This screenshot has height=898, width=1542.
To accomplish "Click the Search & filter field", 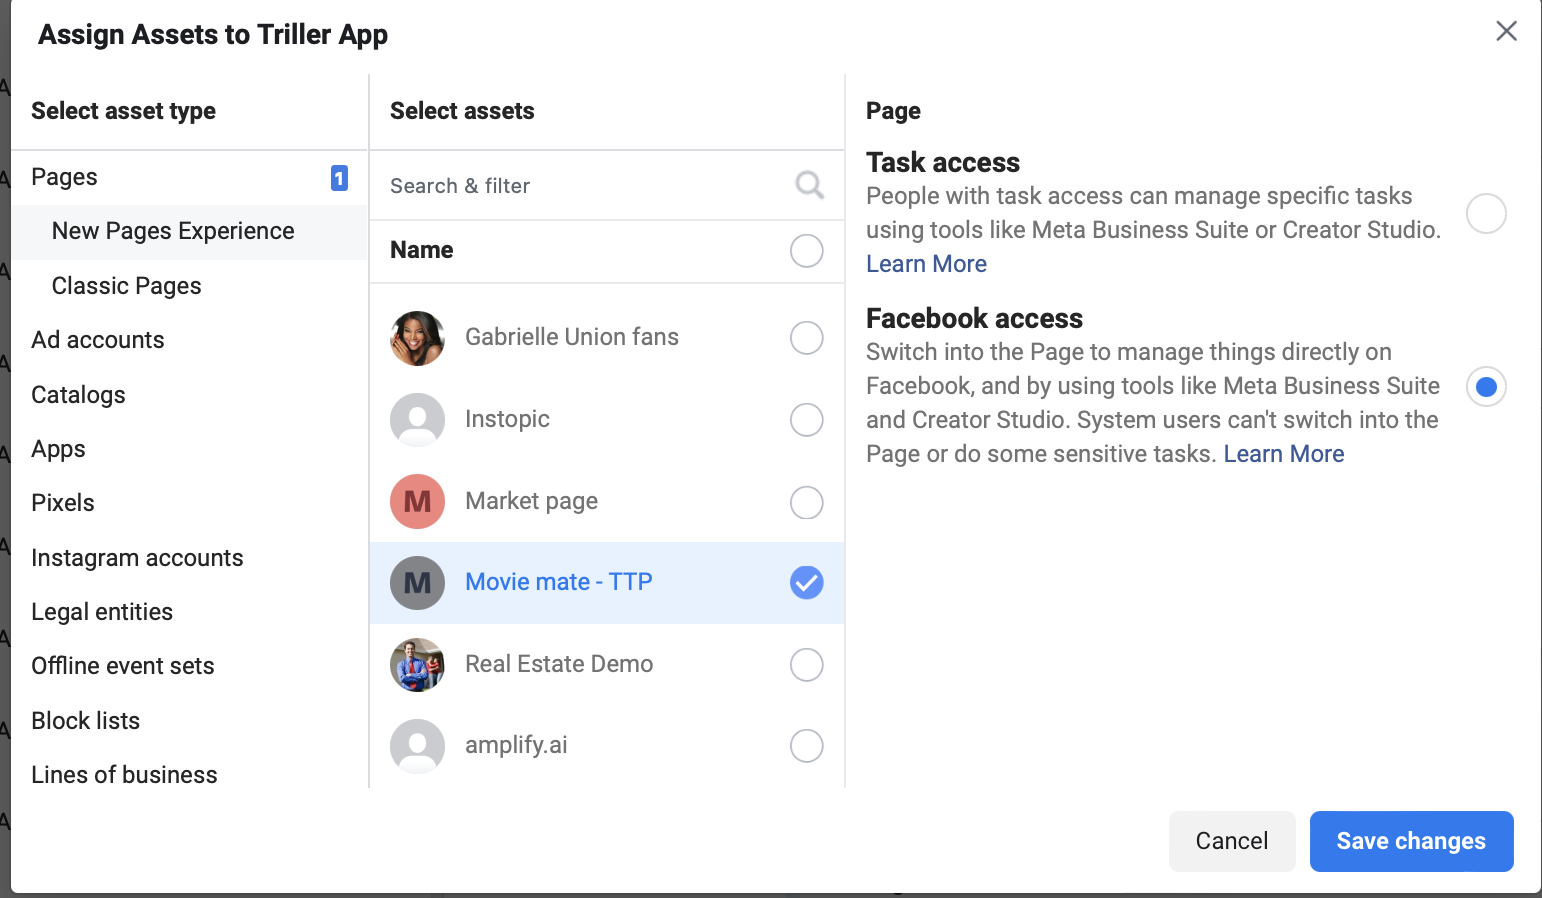I will tap(606, 186).
